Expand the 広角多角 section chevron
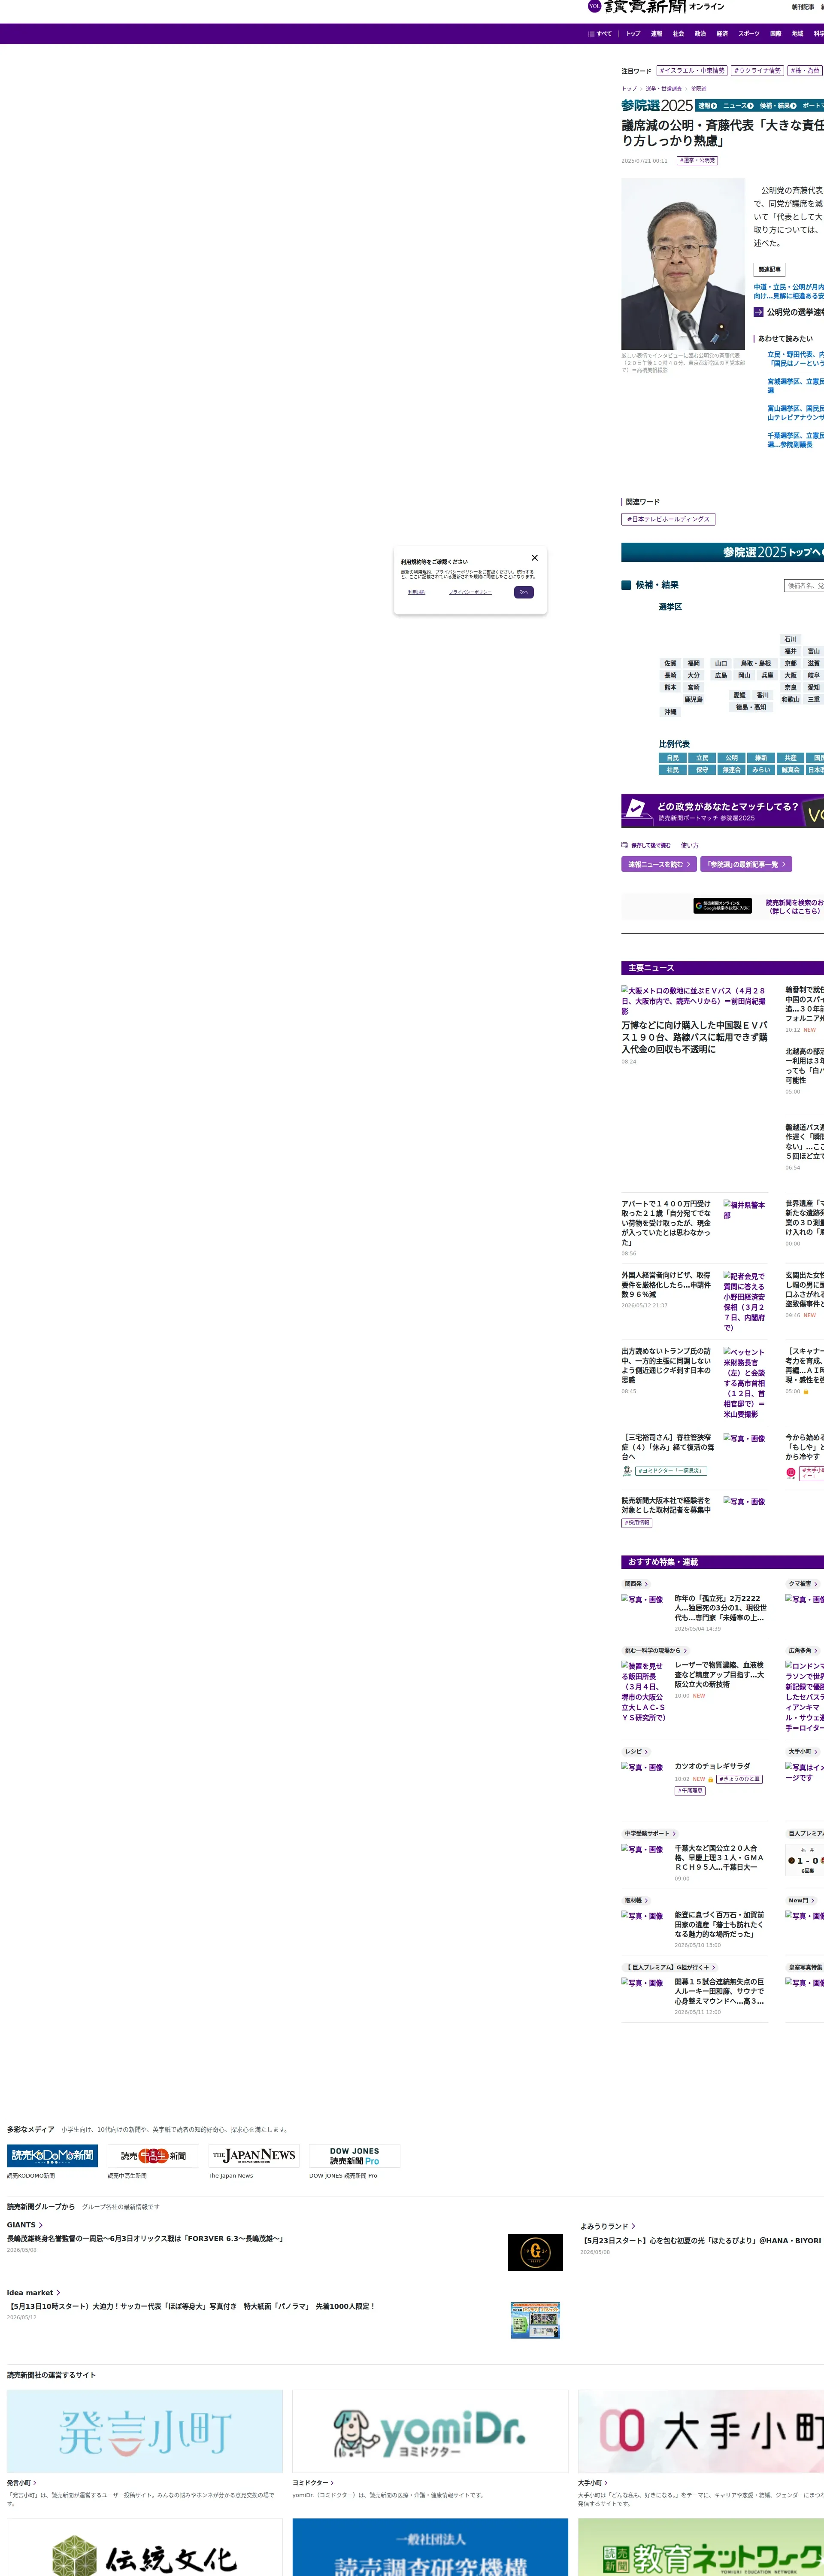This screenshot has width=824, height=2576. [x=816, y=1651]
